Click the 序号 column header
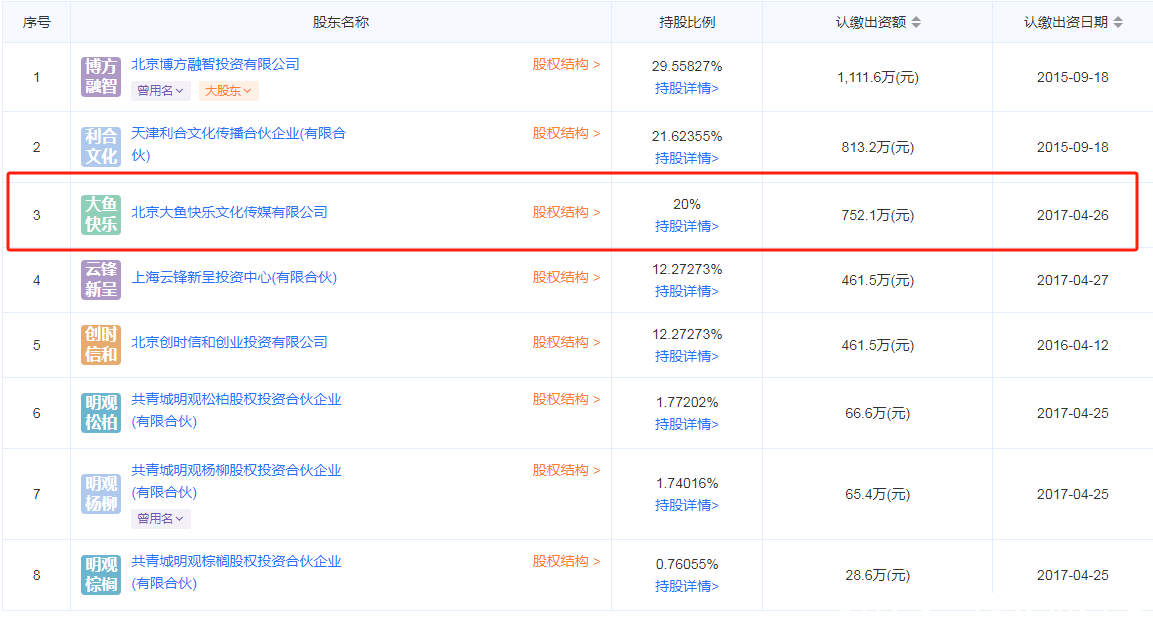Viewport: 1153px width, 619px height. point(37,22)
